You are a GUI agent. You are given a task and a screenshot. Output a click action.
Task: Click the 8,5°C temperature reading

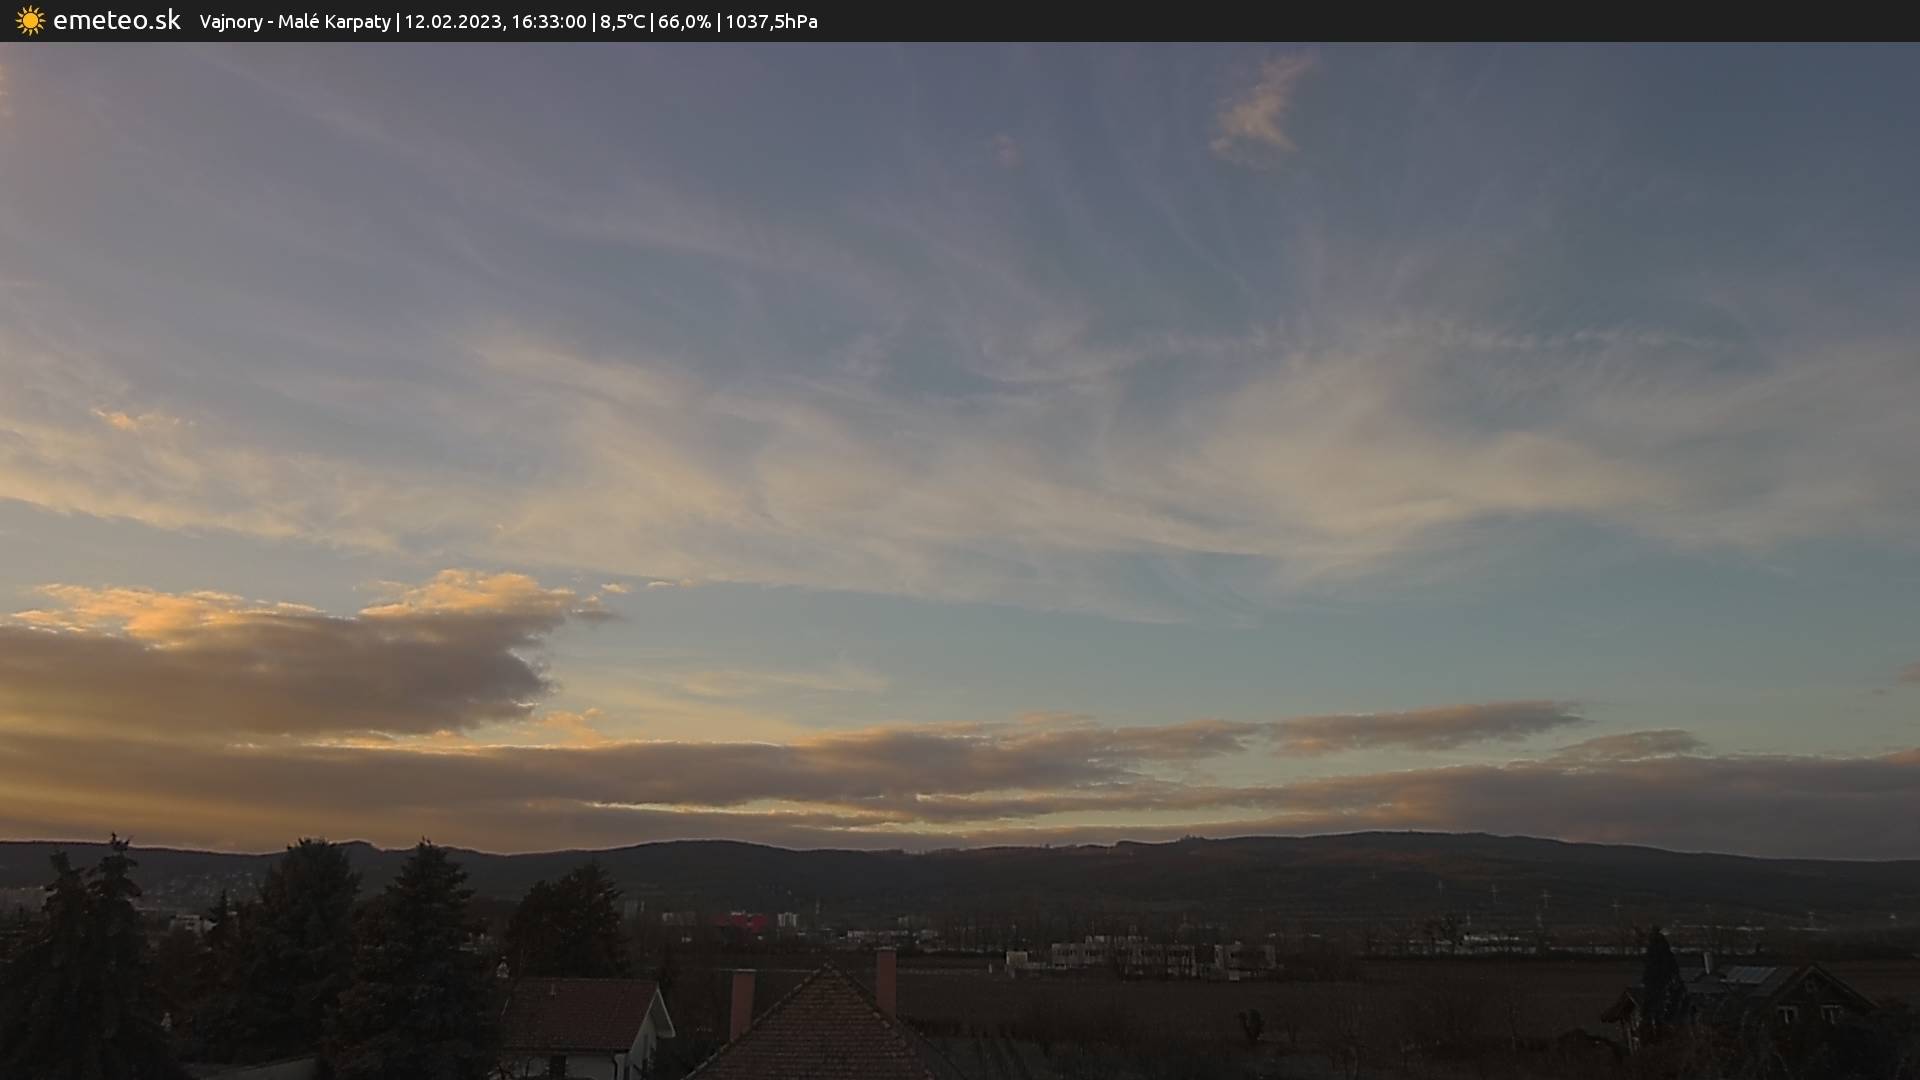(622, 22)
